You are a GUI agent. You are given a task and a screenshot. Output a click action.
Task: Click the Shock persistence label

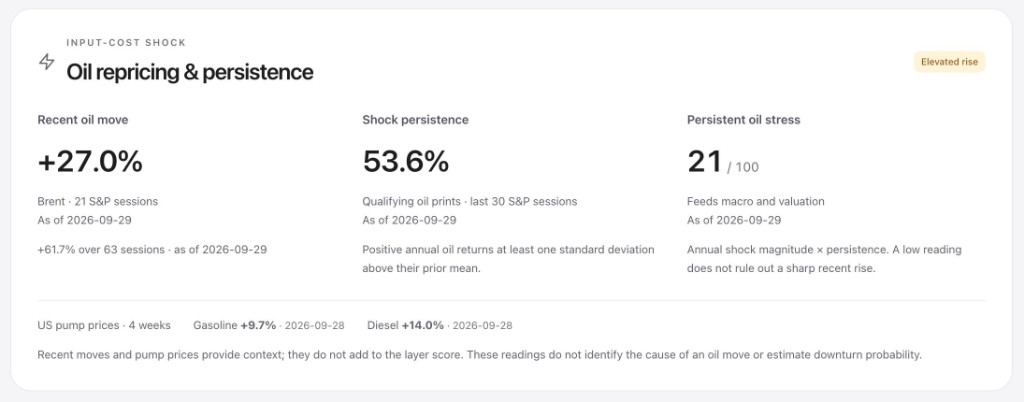coord(415,120)
